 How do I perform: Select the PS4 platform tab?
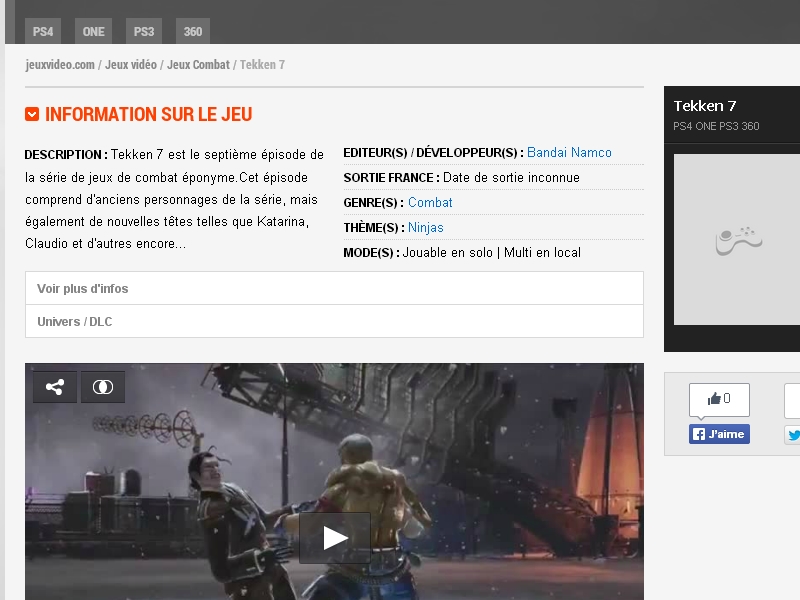pos(43,31)
